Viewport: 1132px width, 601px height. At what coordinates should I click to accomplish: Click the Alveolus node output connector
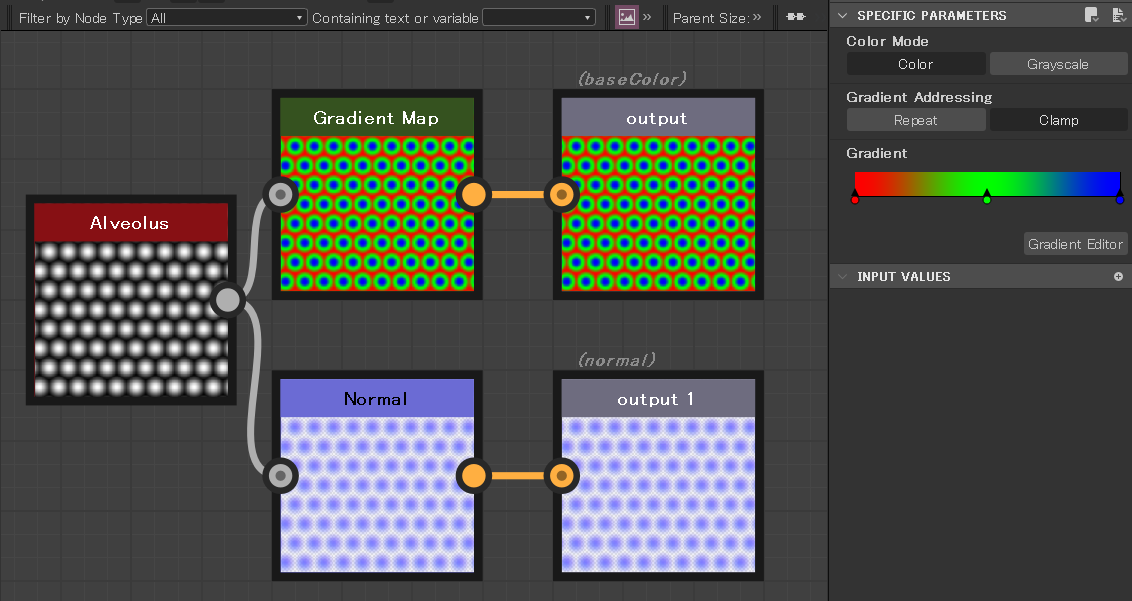tap(228, 300)
